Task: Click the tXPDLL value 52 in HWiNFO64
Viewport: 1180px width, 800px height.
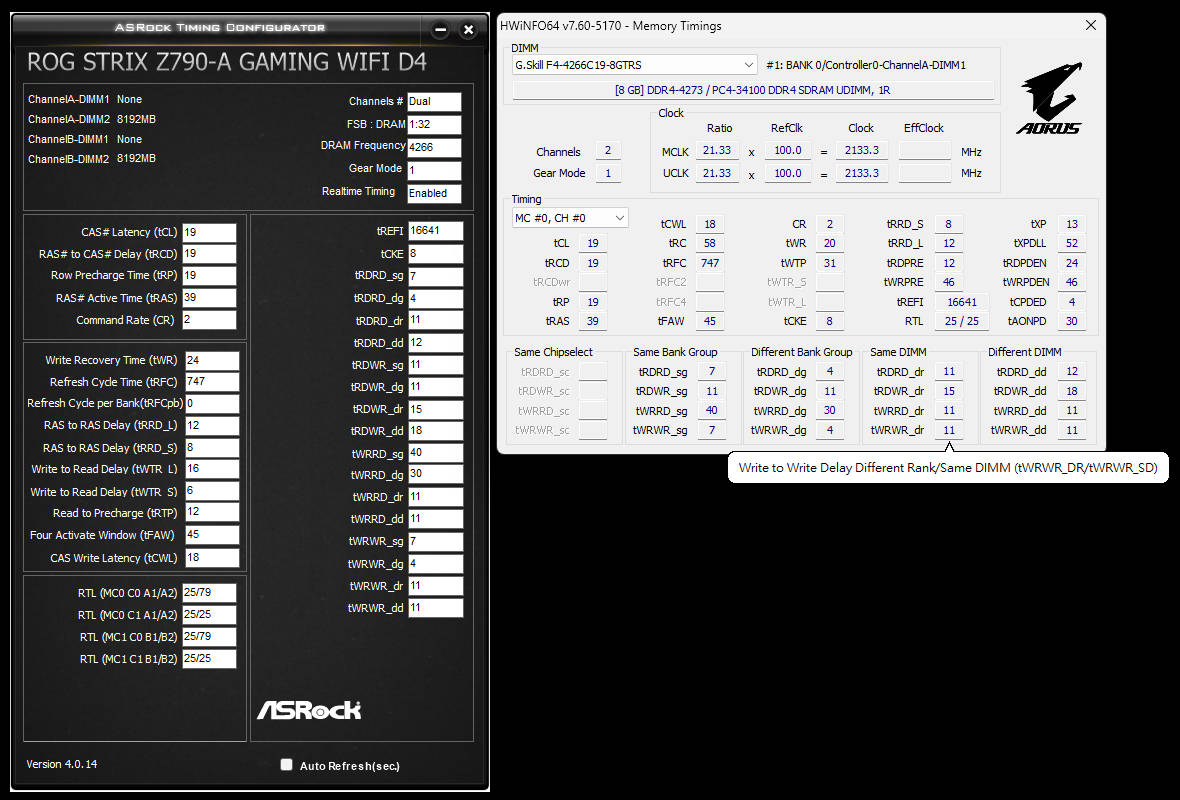Action: pyautogui.click(x=1072, y=244)
